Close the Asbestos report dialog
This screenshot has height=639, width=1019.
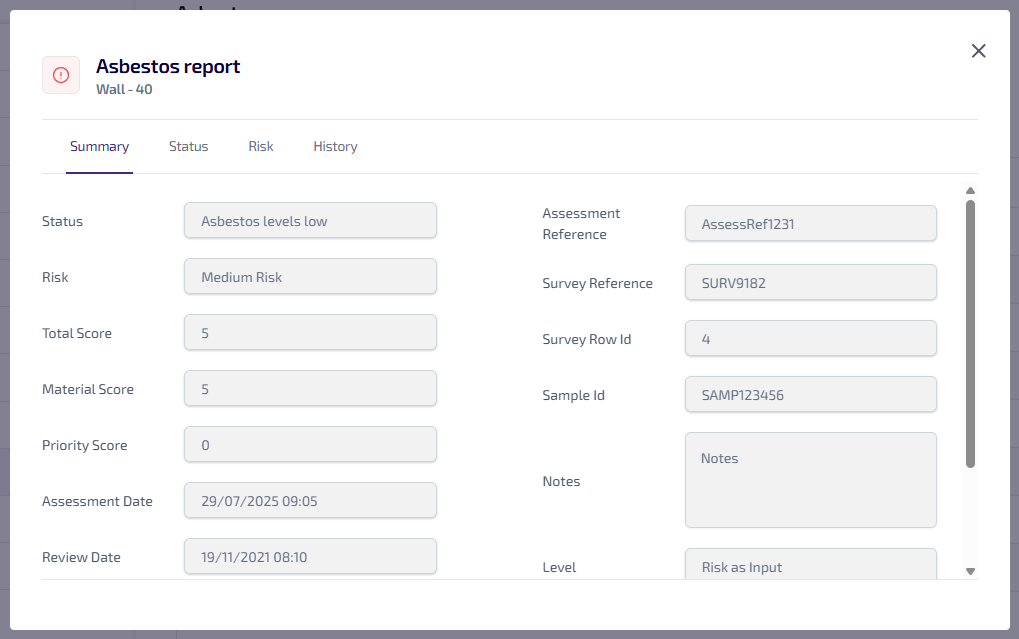(978, 51)
